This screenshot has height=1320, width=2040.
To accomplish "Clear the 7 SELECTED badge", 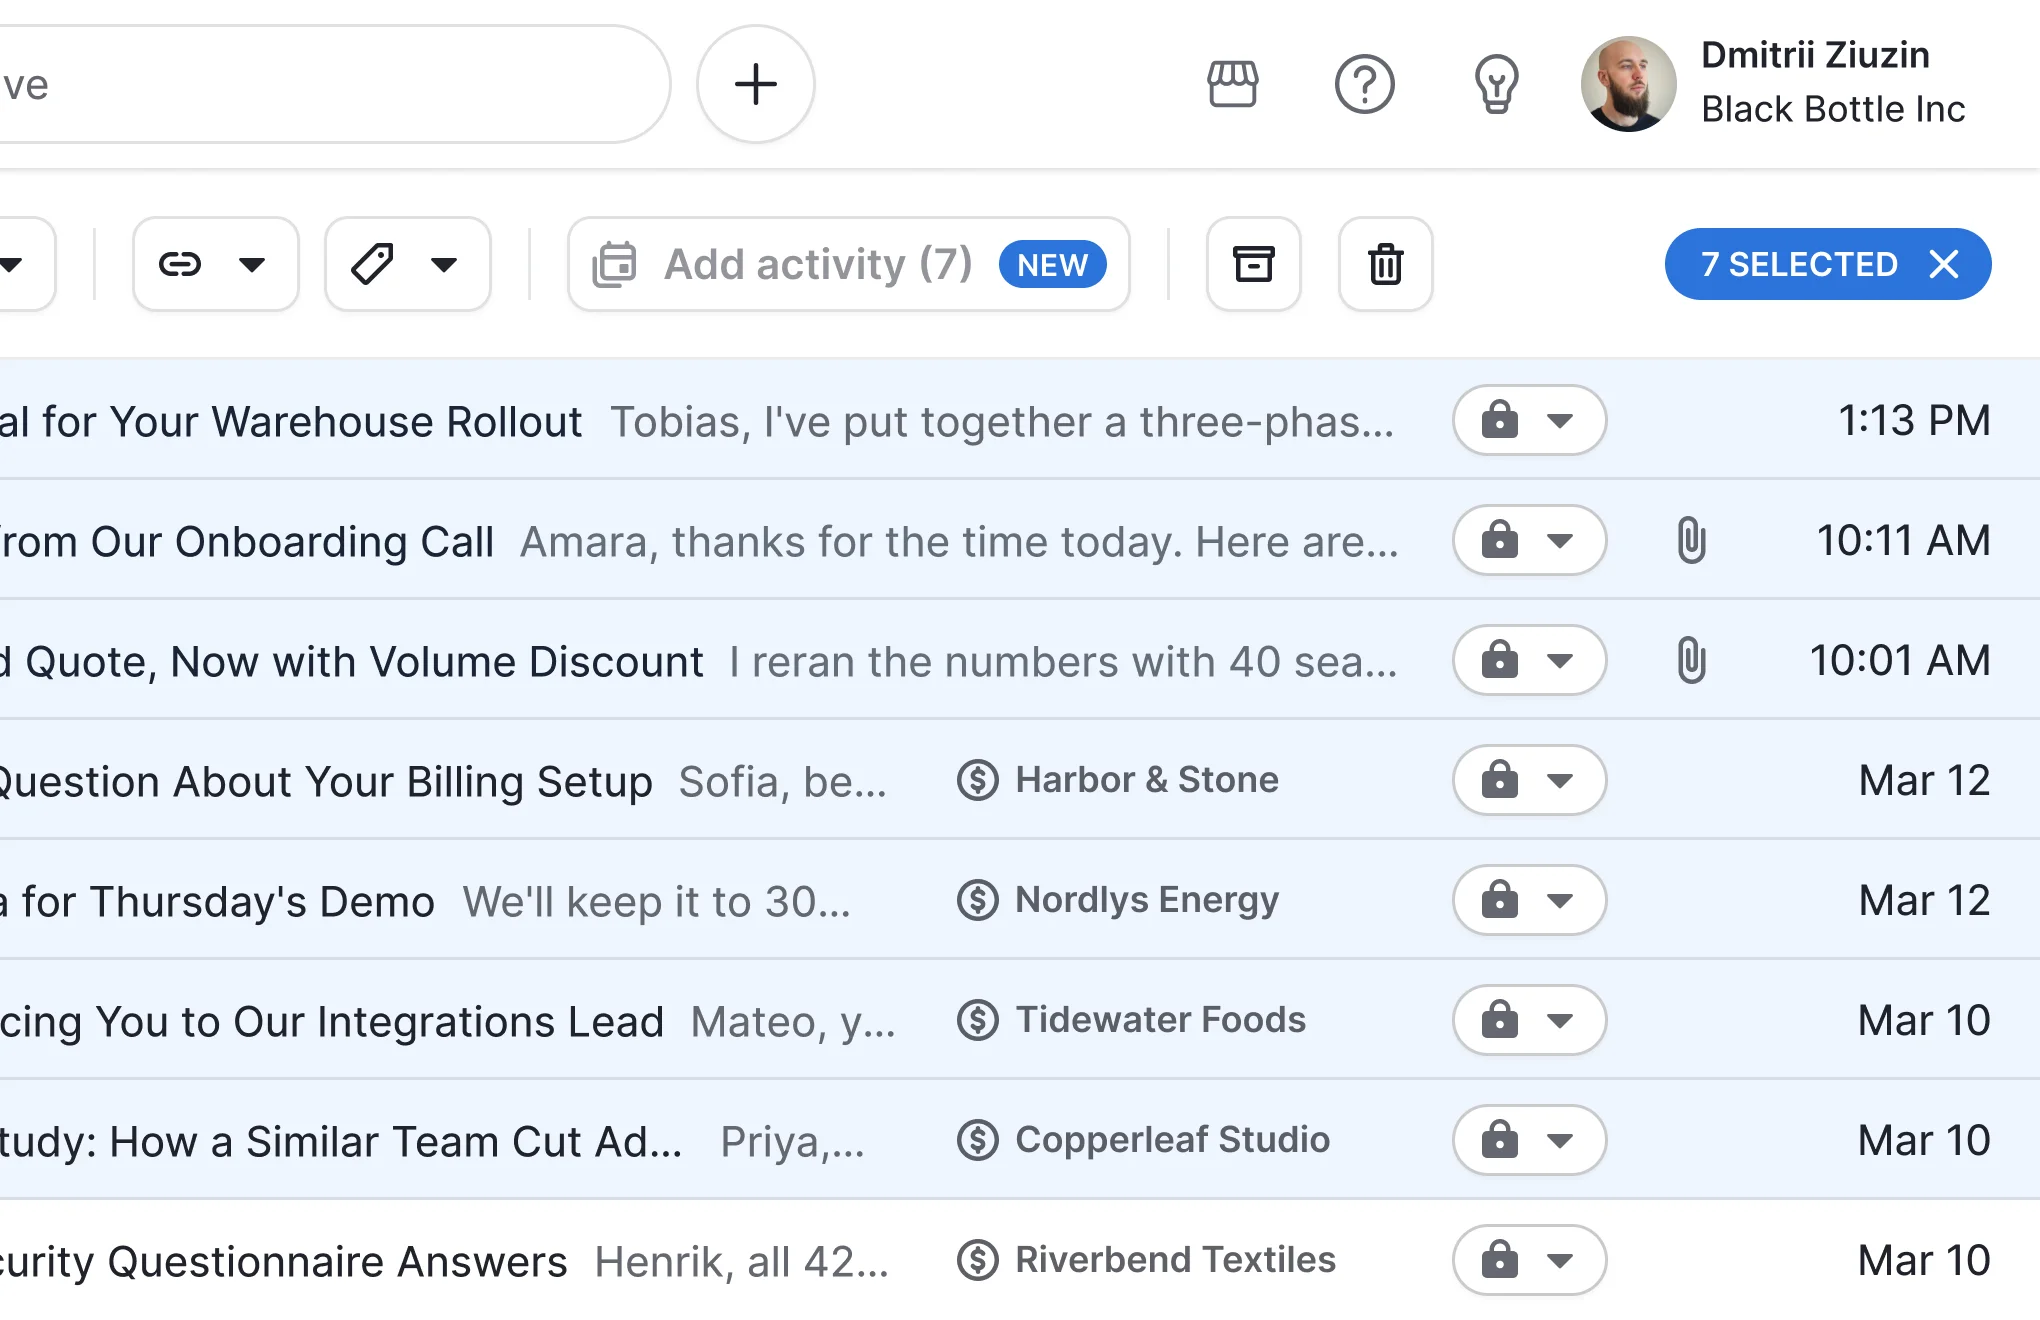I will pyautogui.click(x=1943, y=264).
